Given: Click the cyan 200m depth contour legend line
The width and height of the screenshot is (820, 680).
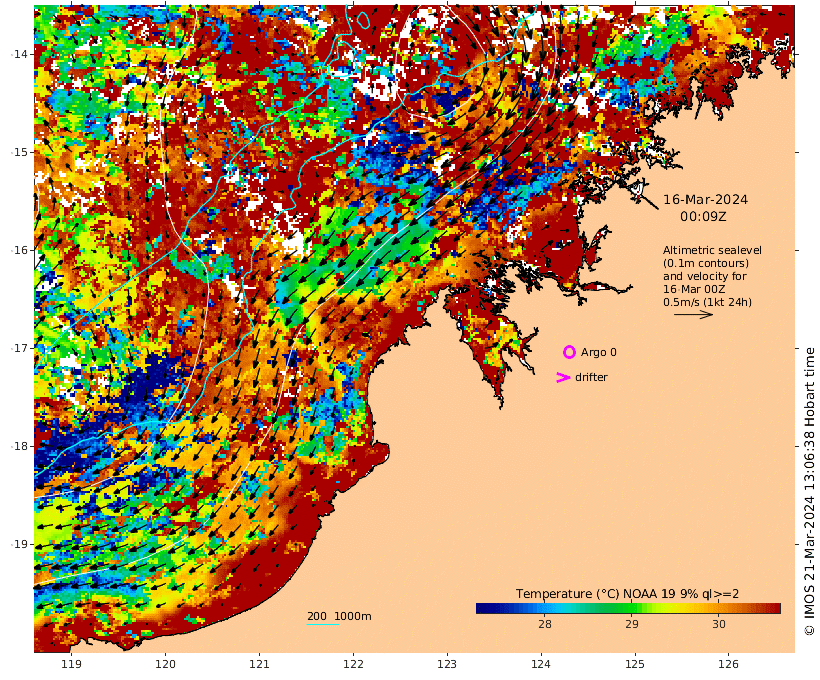Looking at the screenshot, I should click(x=323, y=624).
